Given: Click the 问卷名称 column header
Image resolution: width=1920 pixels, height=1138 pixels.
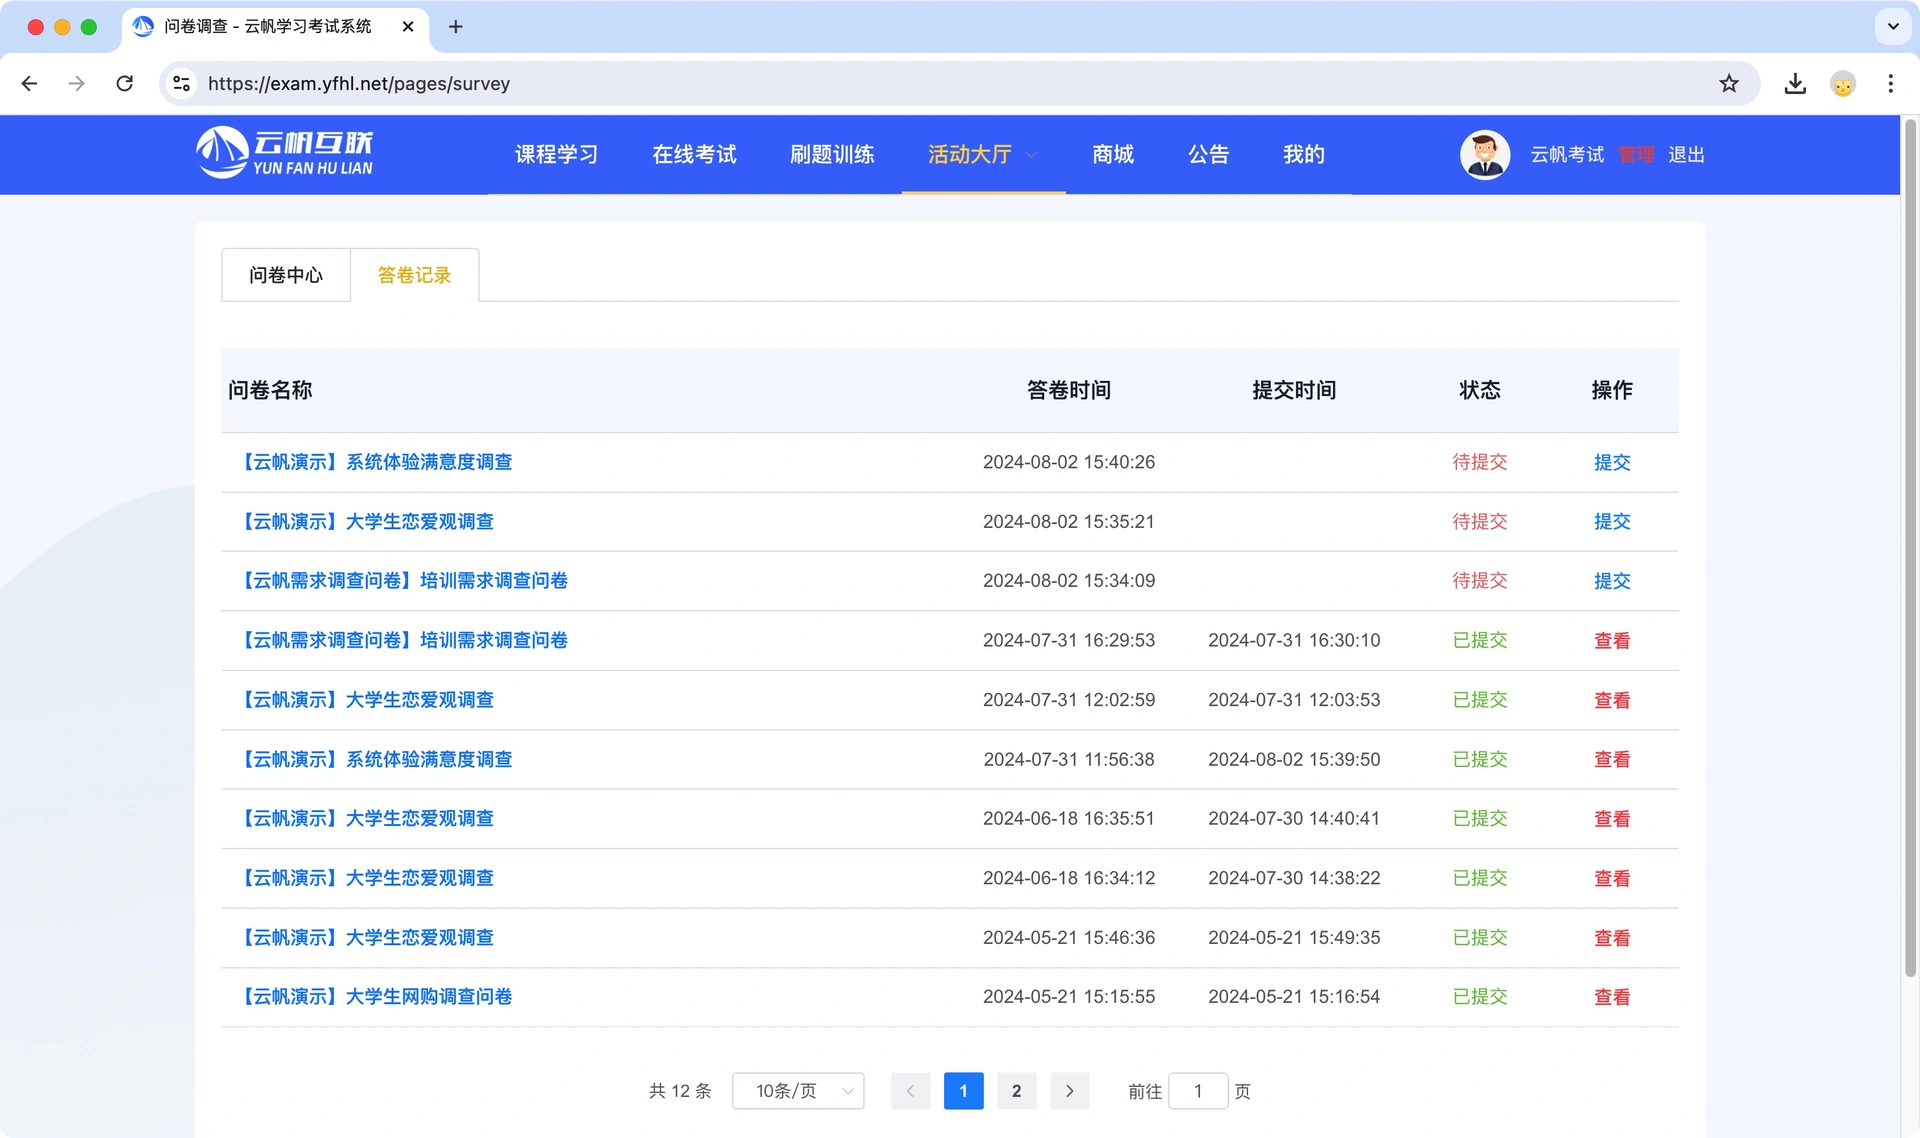Looking at the screenshot, I should pos(270,390).
